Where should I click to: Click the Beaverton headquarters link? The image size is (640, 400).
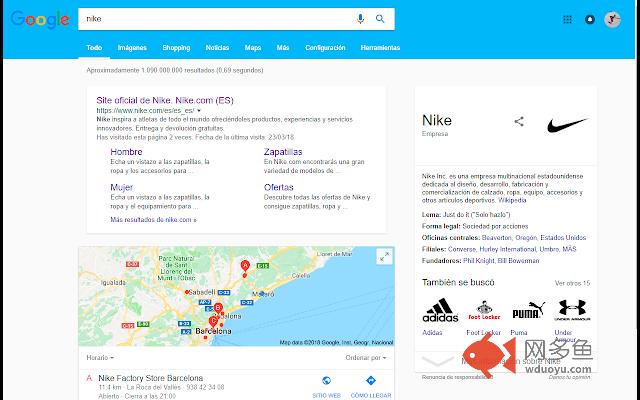coord(496,238)
